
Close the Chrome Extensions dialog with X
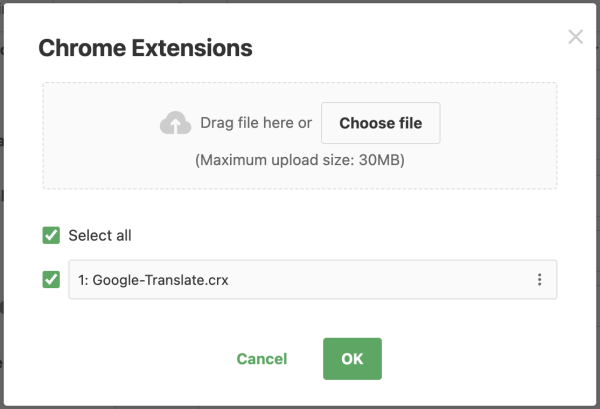[575, 37]
